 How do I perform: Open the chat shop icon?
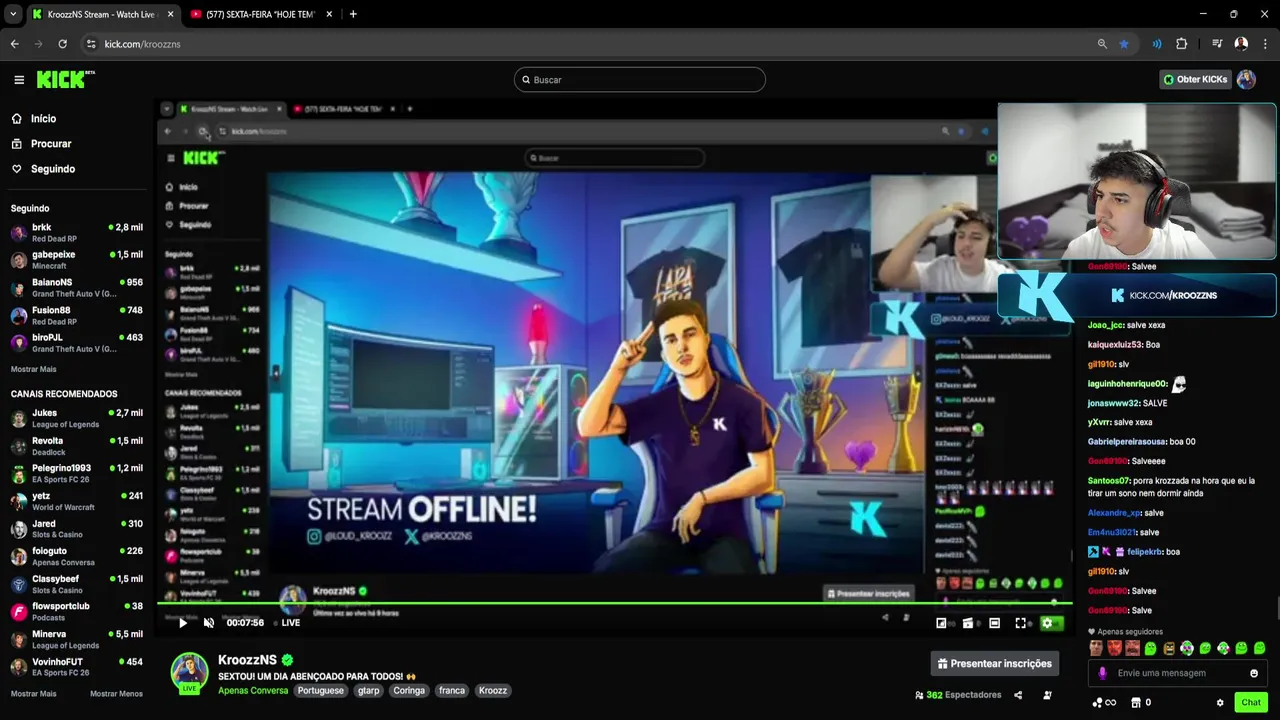point(1135,703)
